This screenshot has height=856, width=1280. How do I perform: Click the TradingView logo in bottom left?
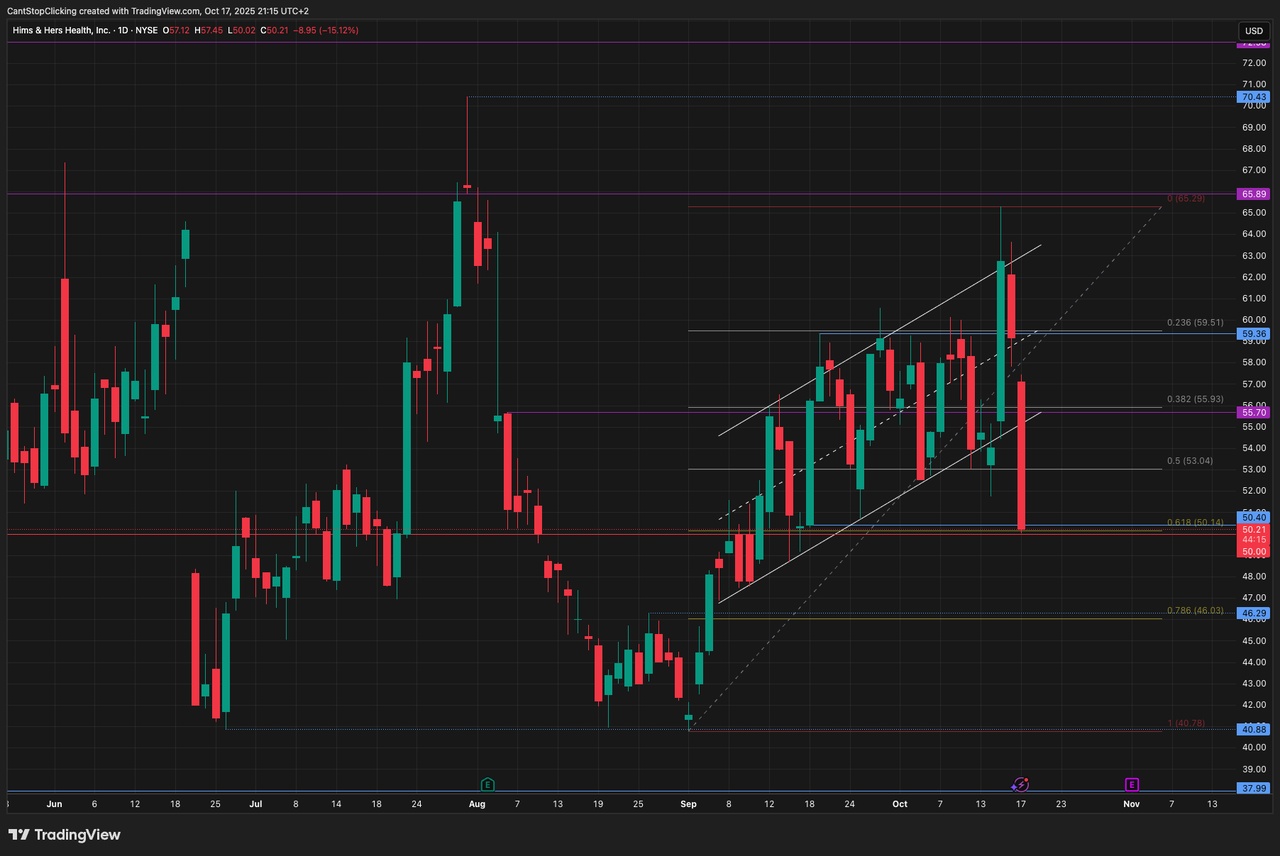(64, 834)
